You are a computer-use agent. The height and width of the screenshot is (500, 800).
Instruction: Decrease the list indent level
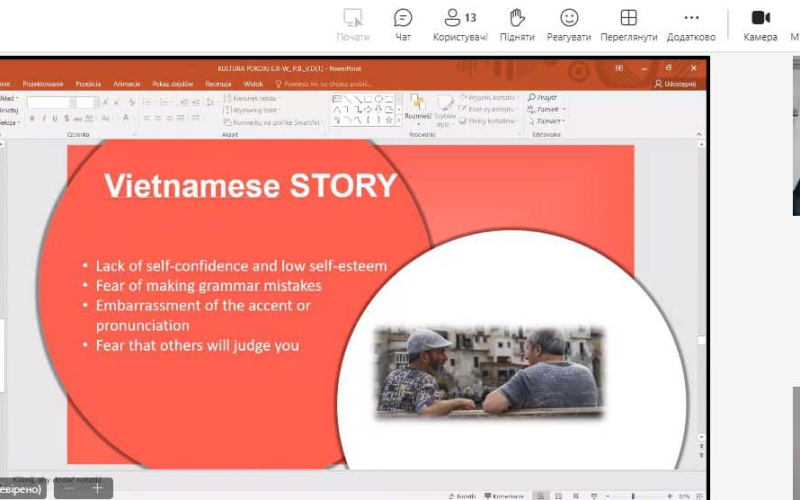click(185, 103)
